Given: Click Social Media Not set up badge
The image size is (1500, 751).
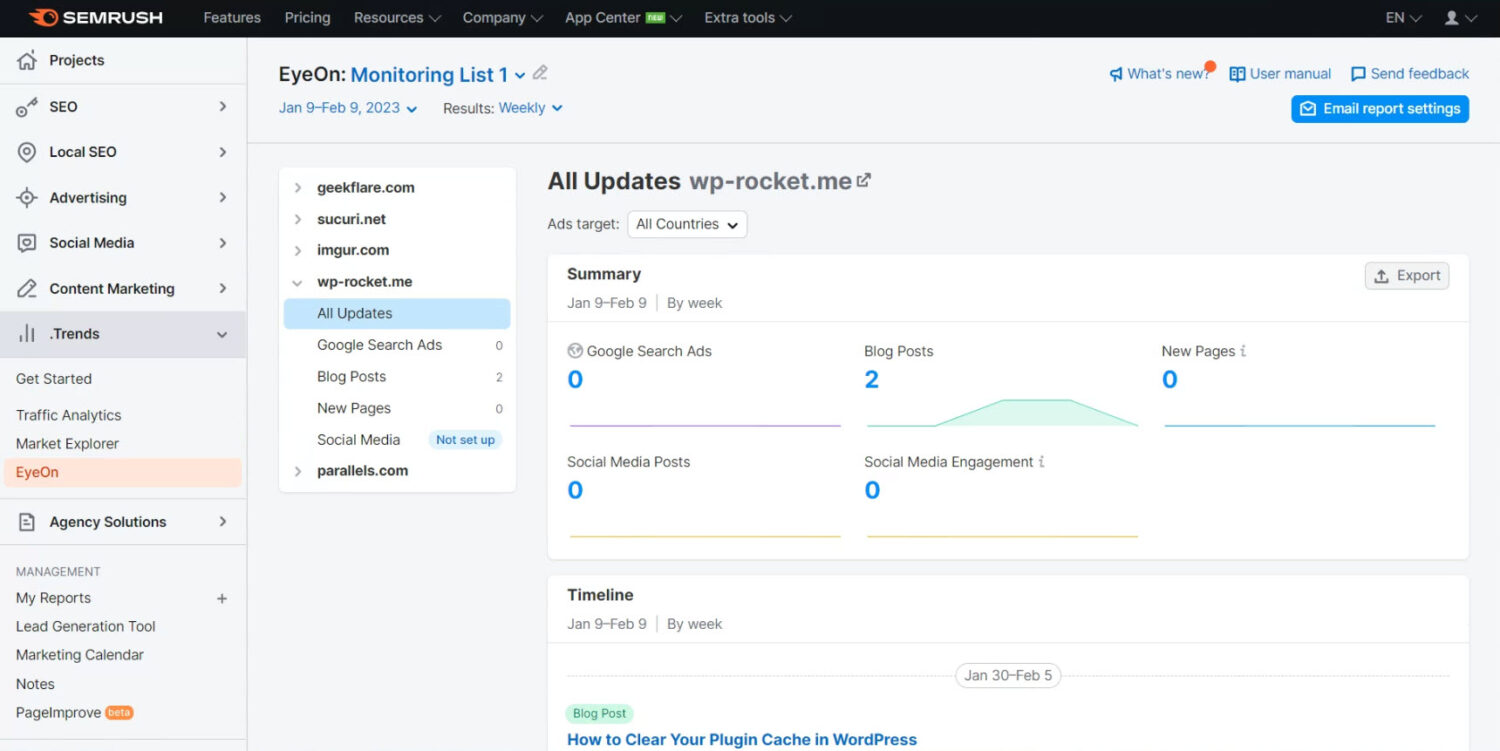Looking at the screenshot, I should click(465, 440).
